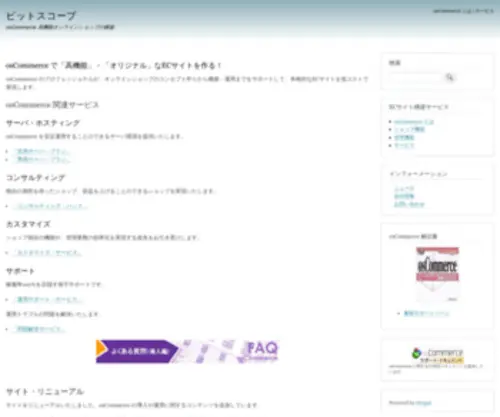This screenshot has width=500, height=417.
Task: Open 会社情報 link under インフォメーション
Action: [404, 196]
